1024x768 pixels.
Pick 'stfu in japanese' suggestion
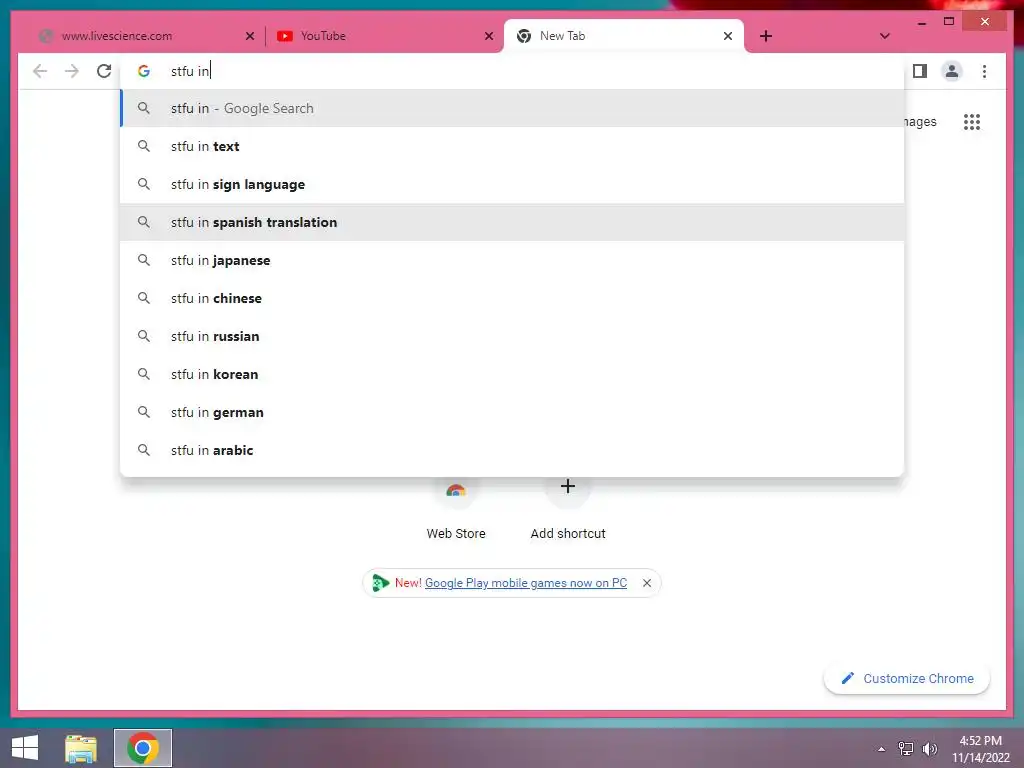pyautogui.click(x=512, y=260)
